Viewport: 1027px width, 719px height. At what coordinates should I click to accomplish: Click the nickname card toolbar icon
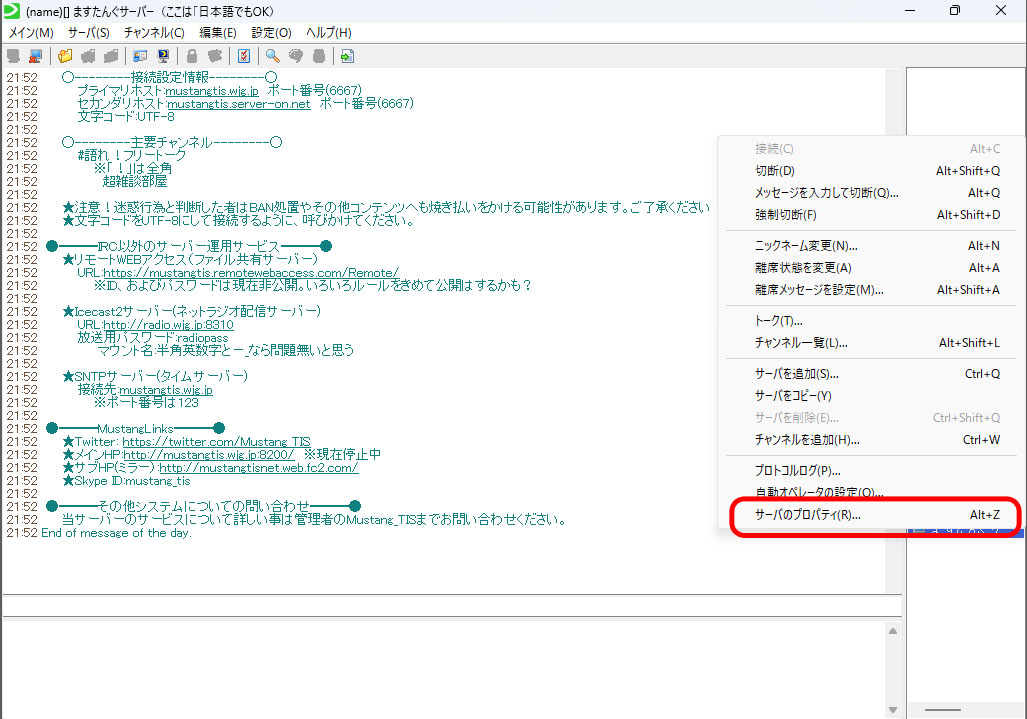point(139,56)
